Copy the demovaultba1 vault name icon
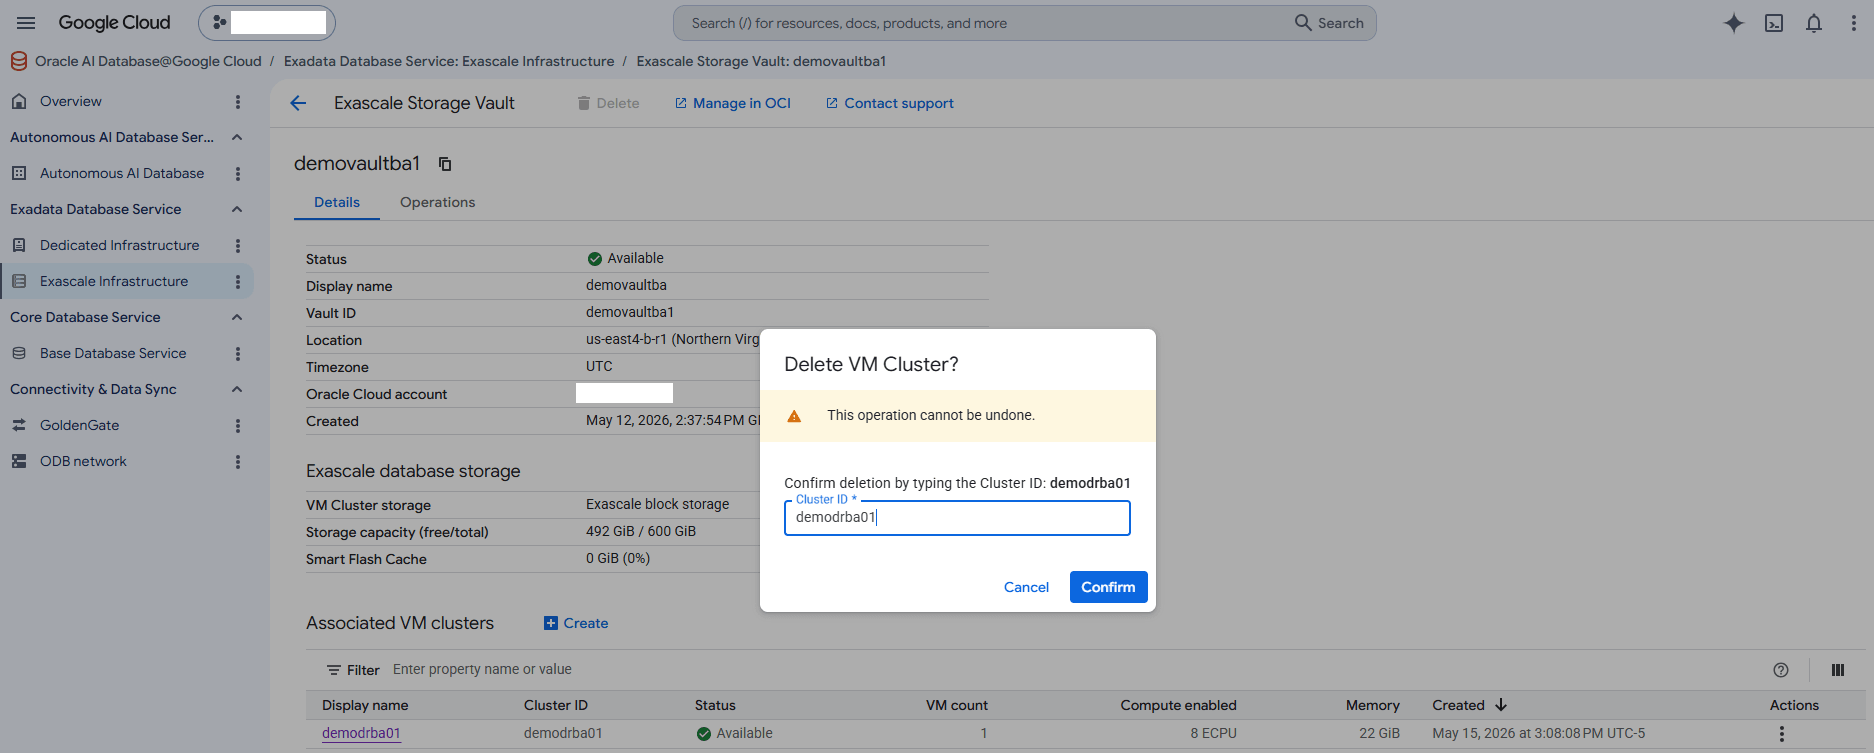The height and width of the screenshot is (753, 1874). pyautogui.click(x=445, y=164)
